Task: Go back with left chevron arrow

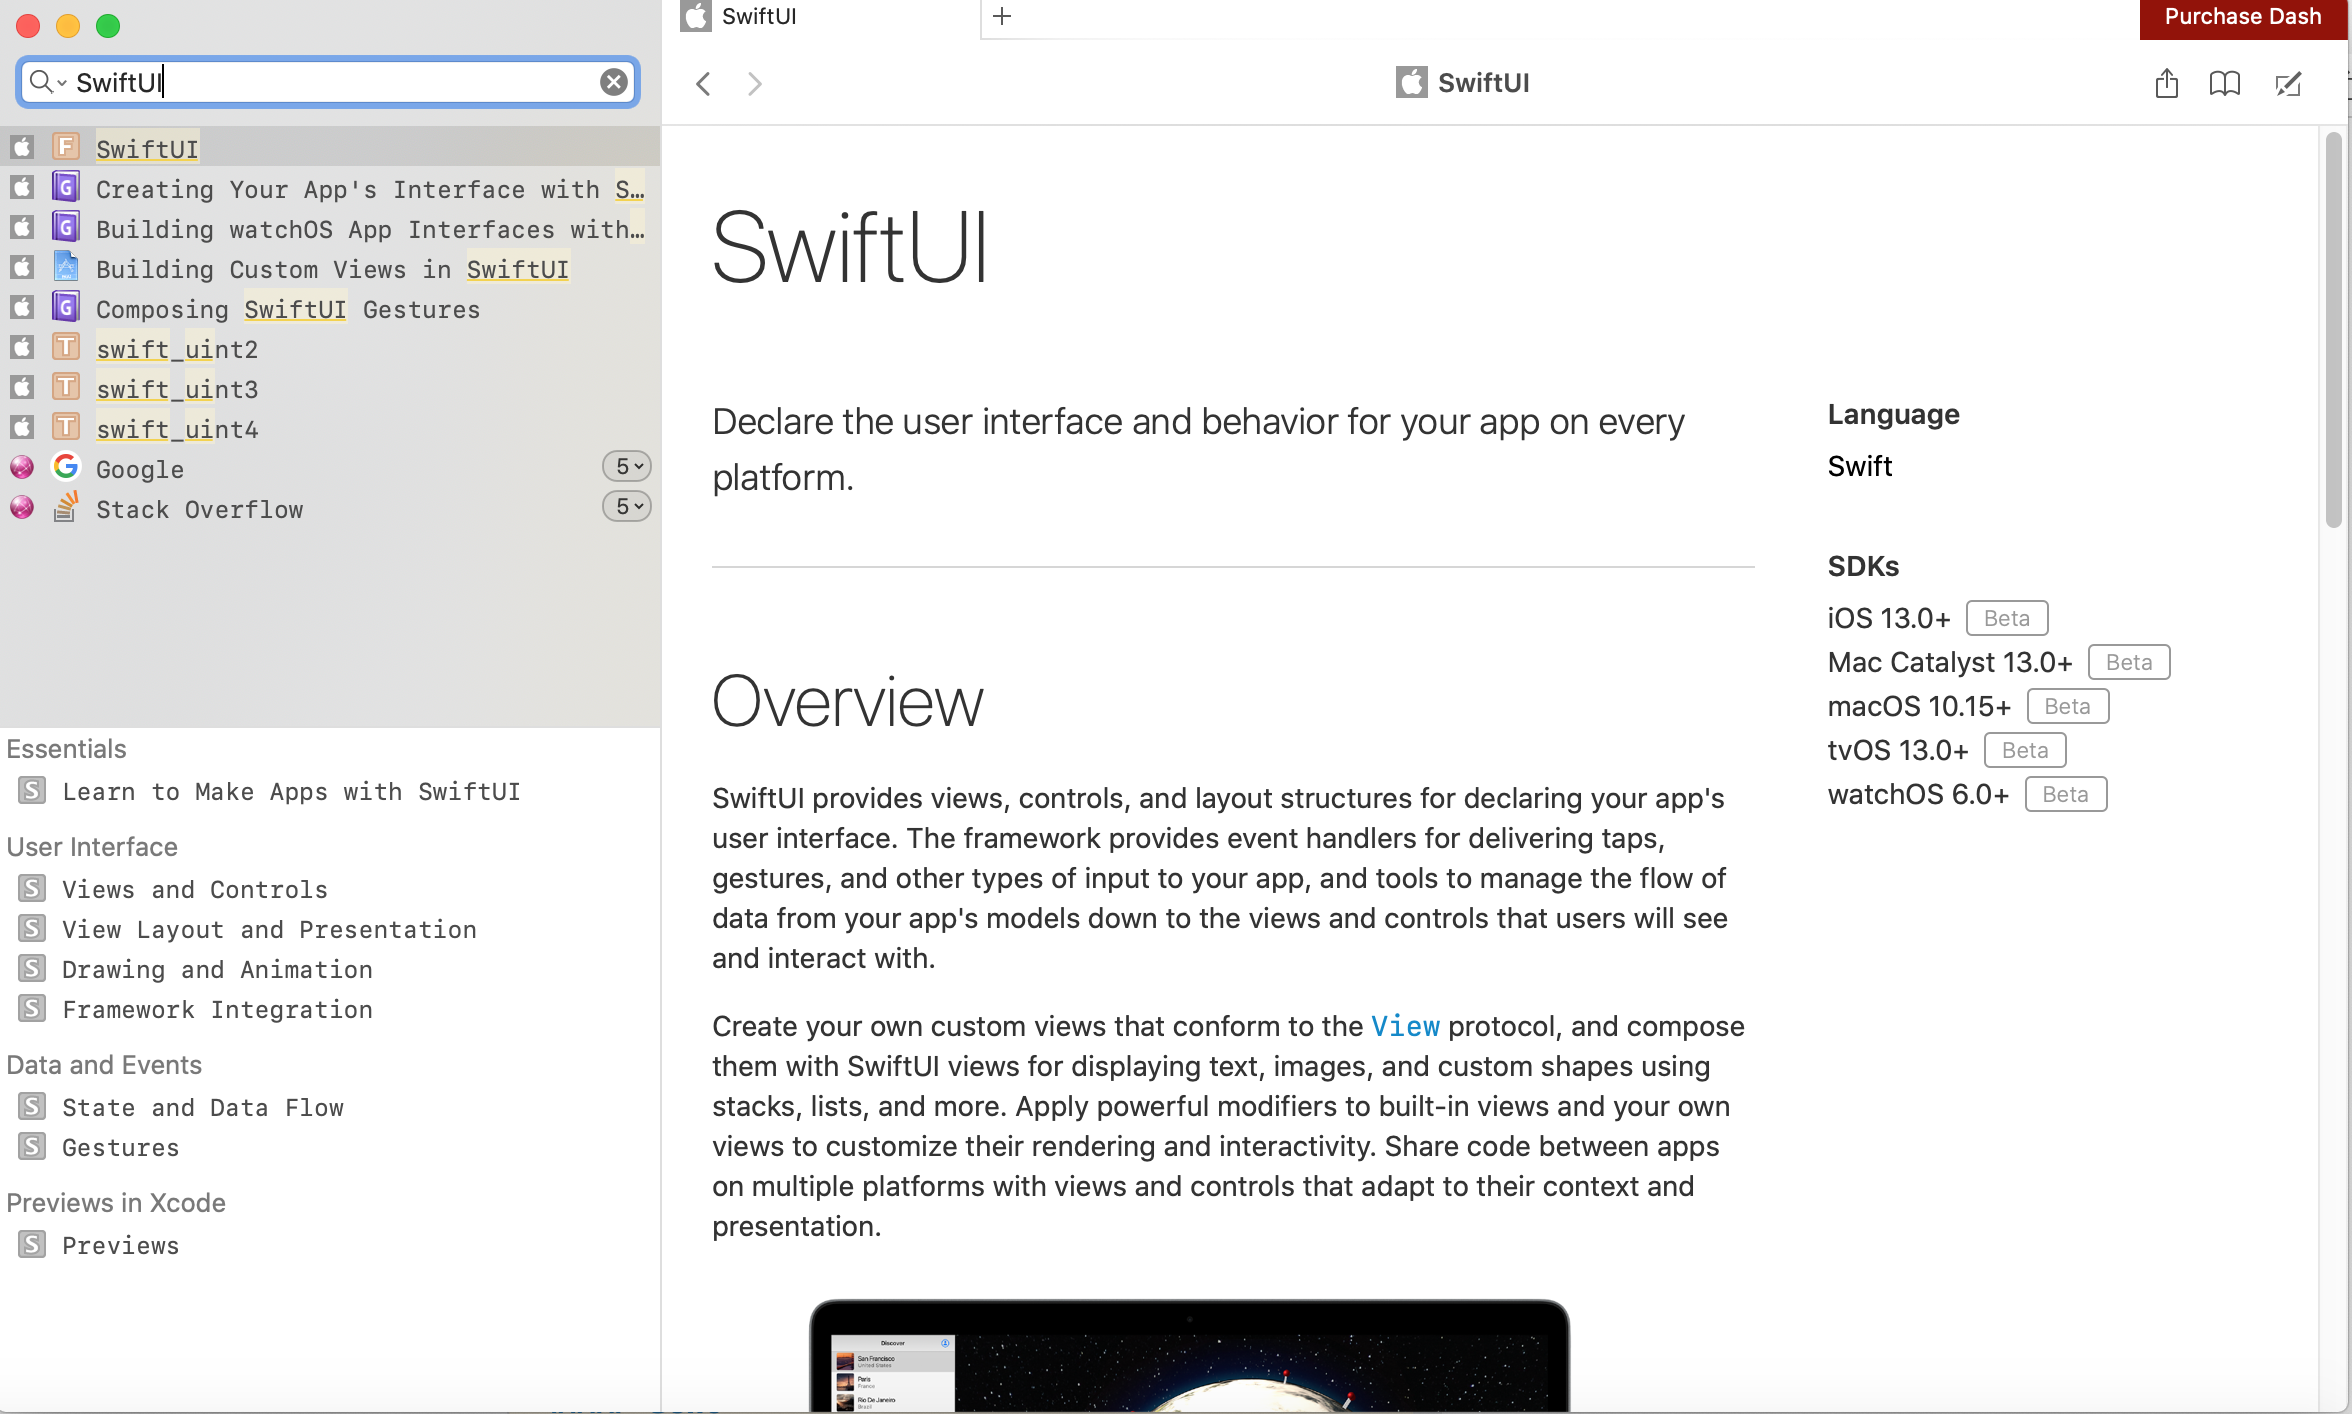Action: tap(704, 83)
